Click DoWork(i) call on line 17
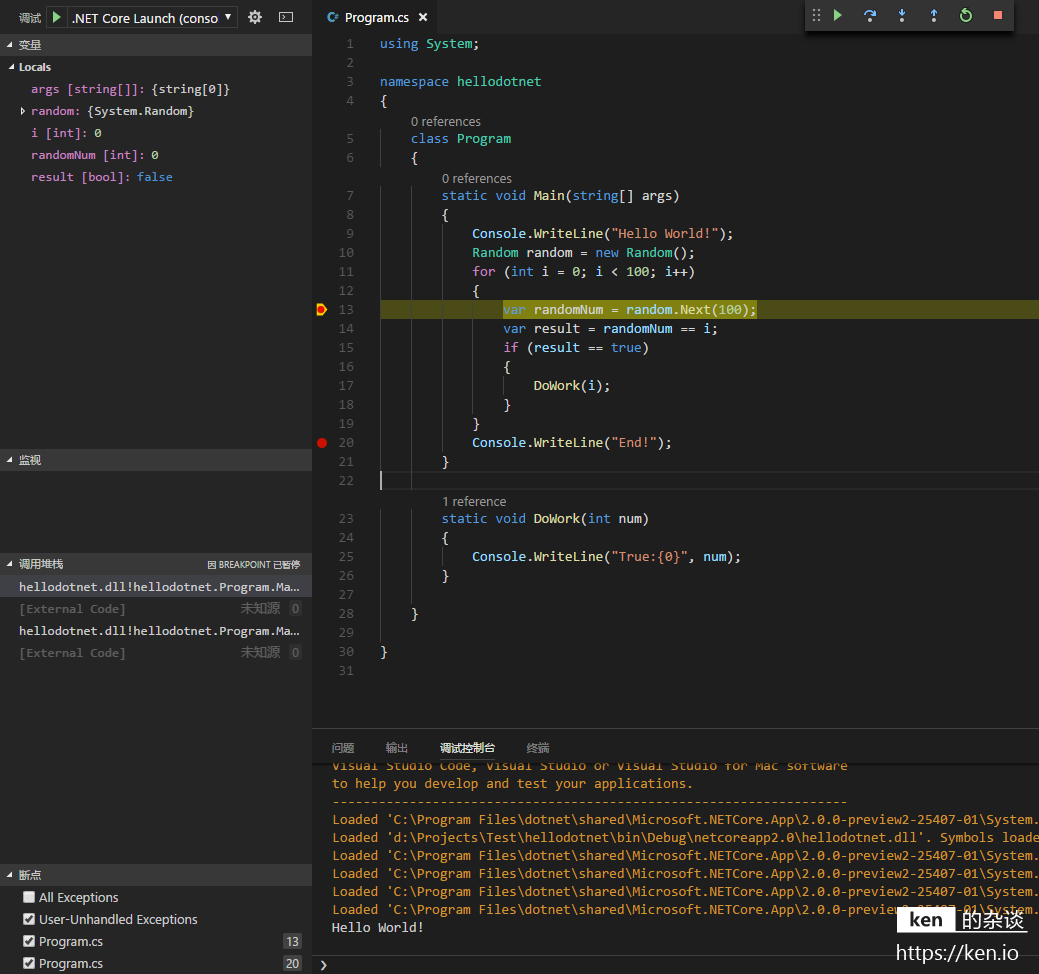 572,386
